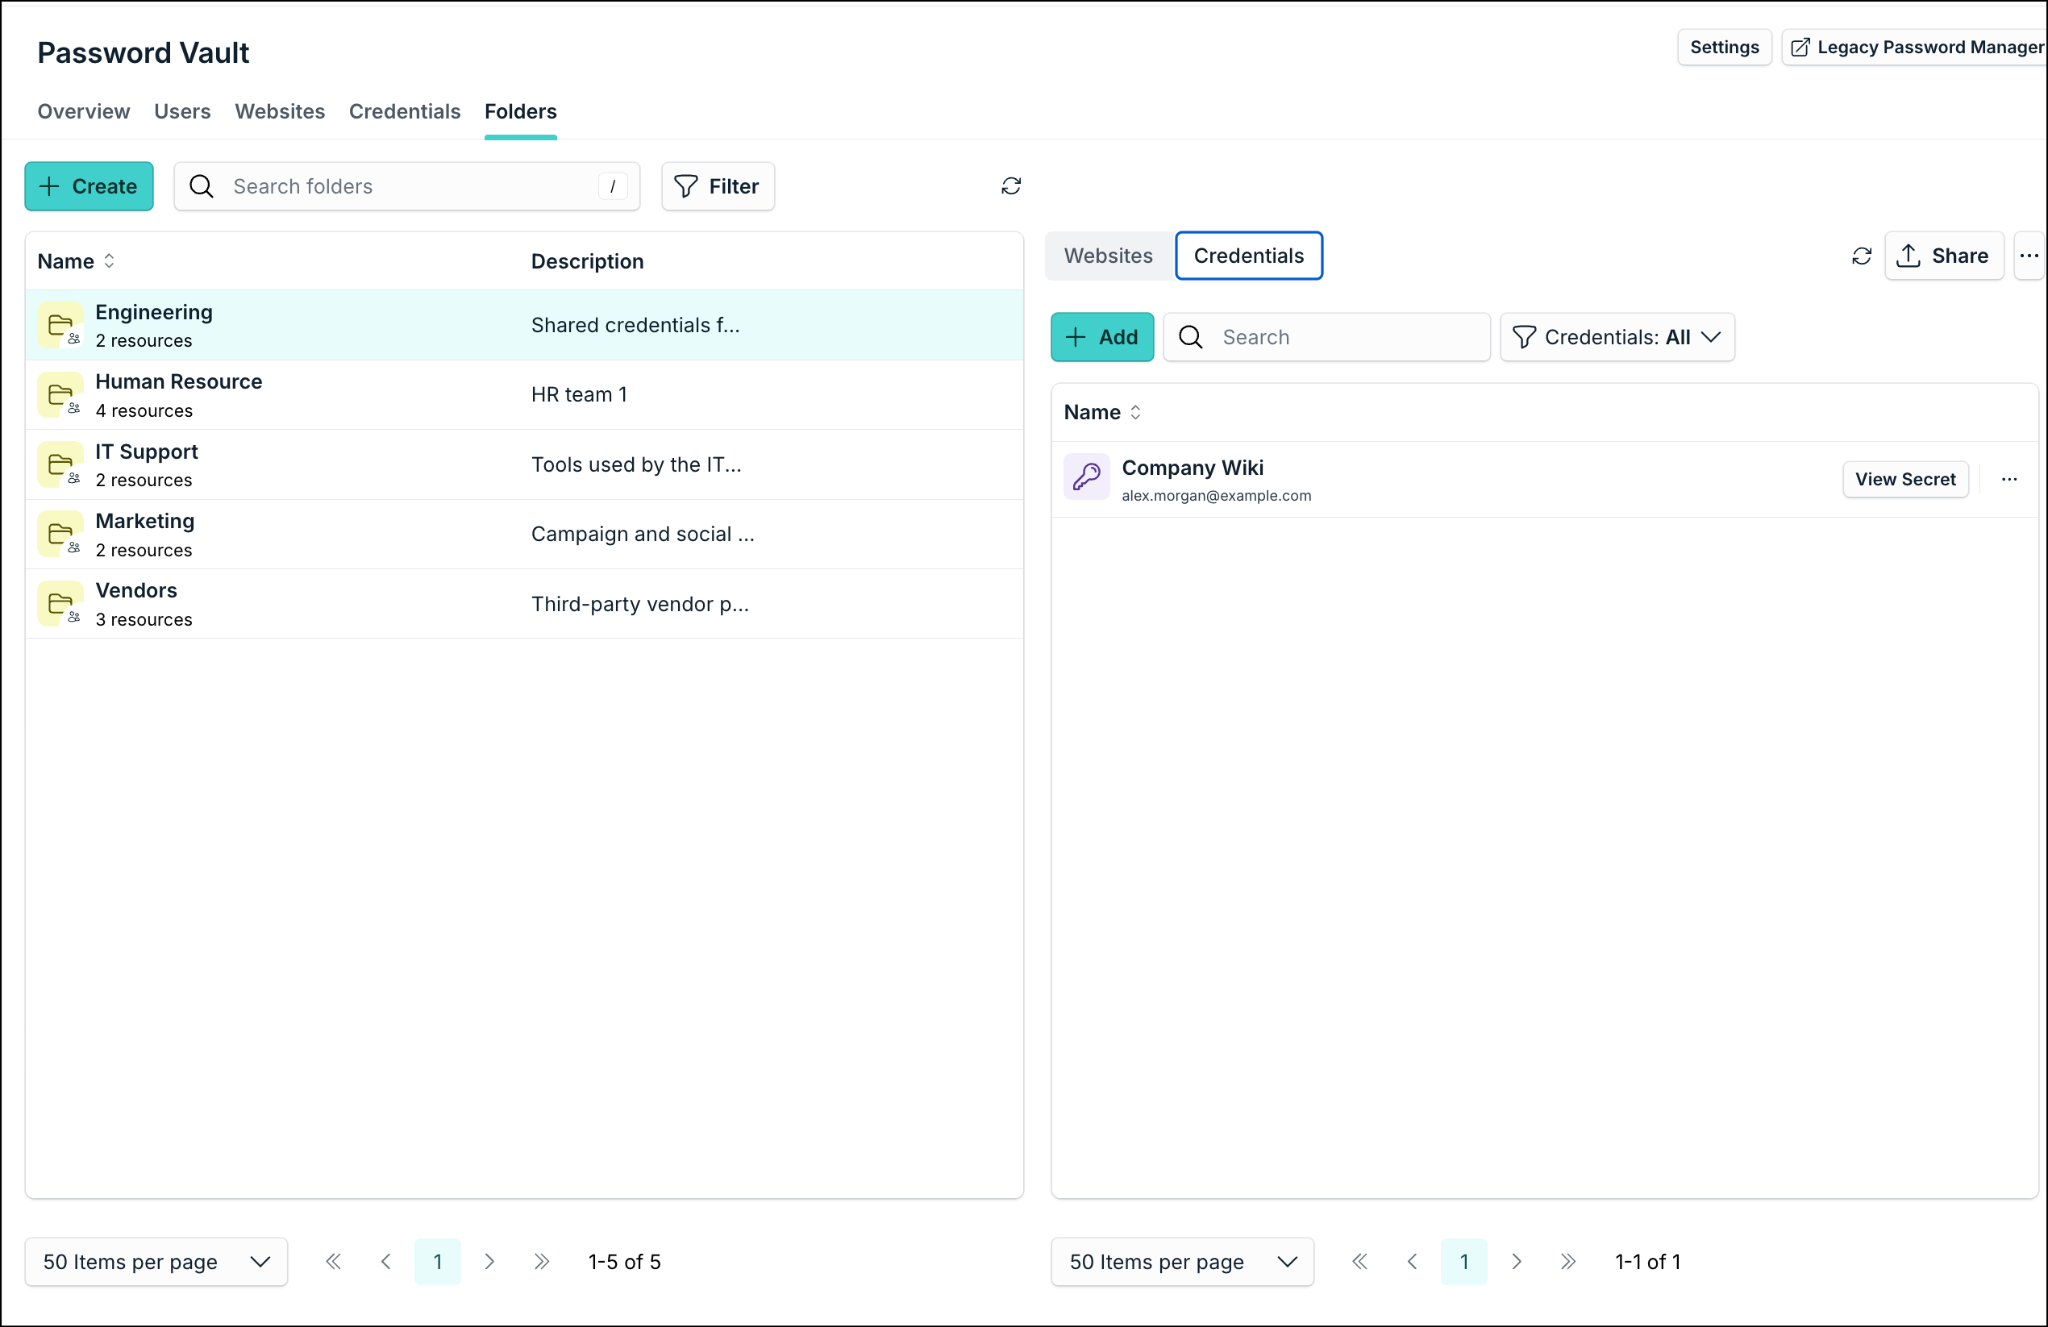Click the Vendors folder icon

click(61, 604)
